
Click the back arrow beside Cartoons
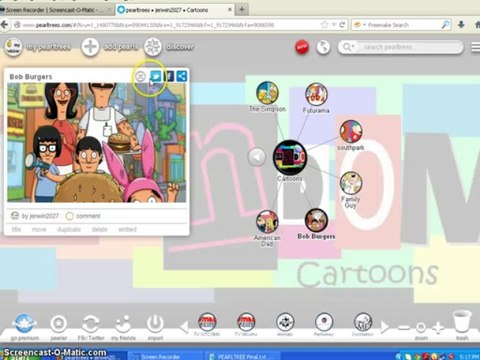[x=257, y=157]
